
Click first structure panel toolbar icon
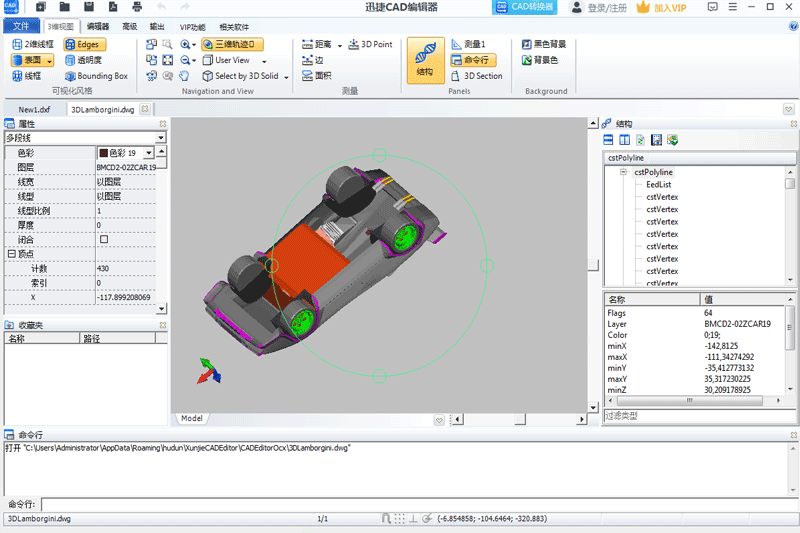608,140
